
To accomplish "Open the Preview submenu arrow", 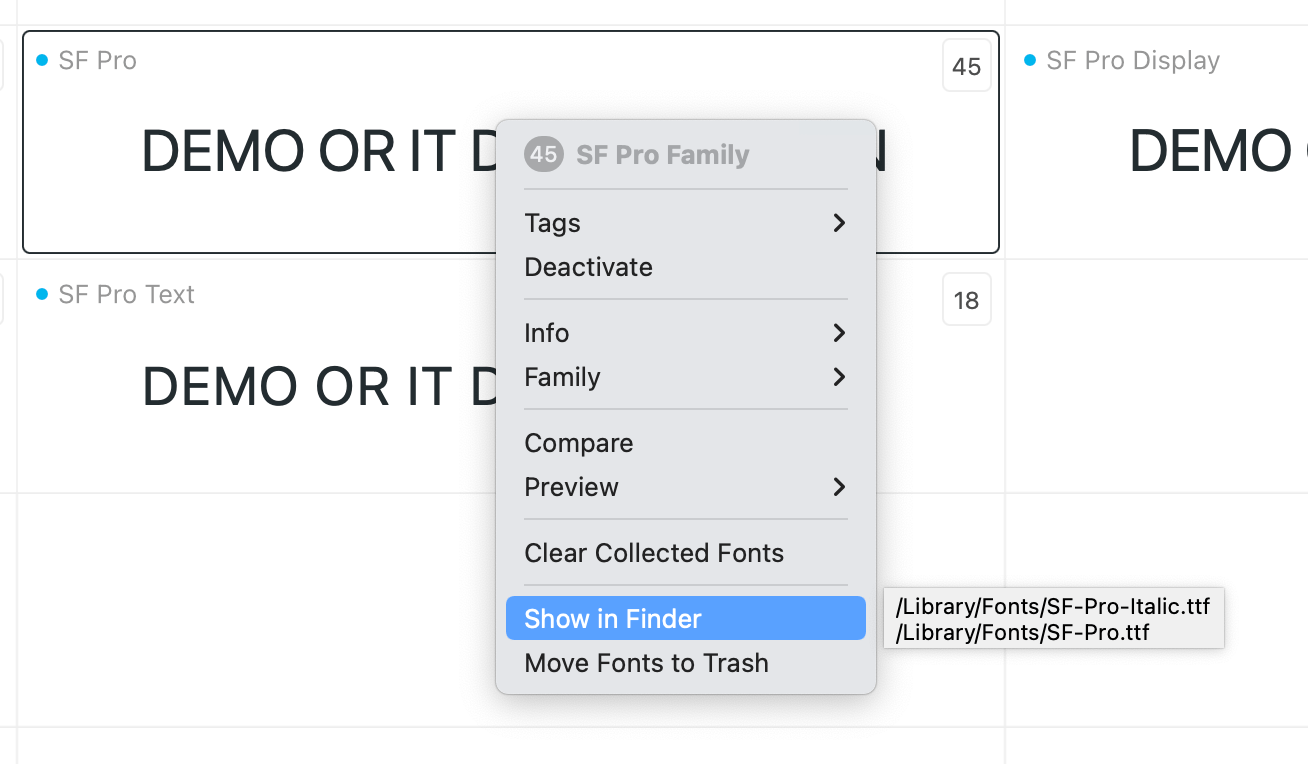I will pyautogui.click(x=839, y=487).
